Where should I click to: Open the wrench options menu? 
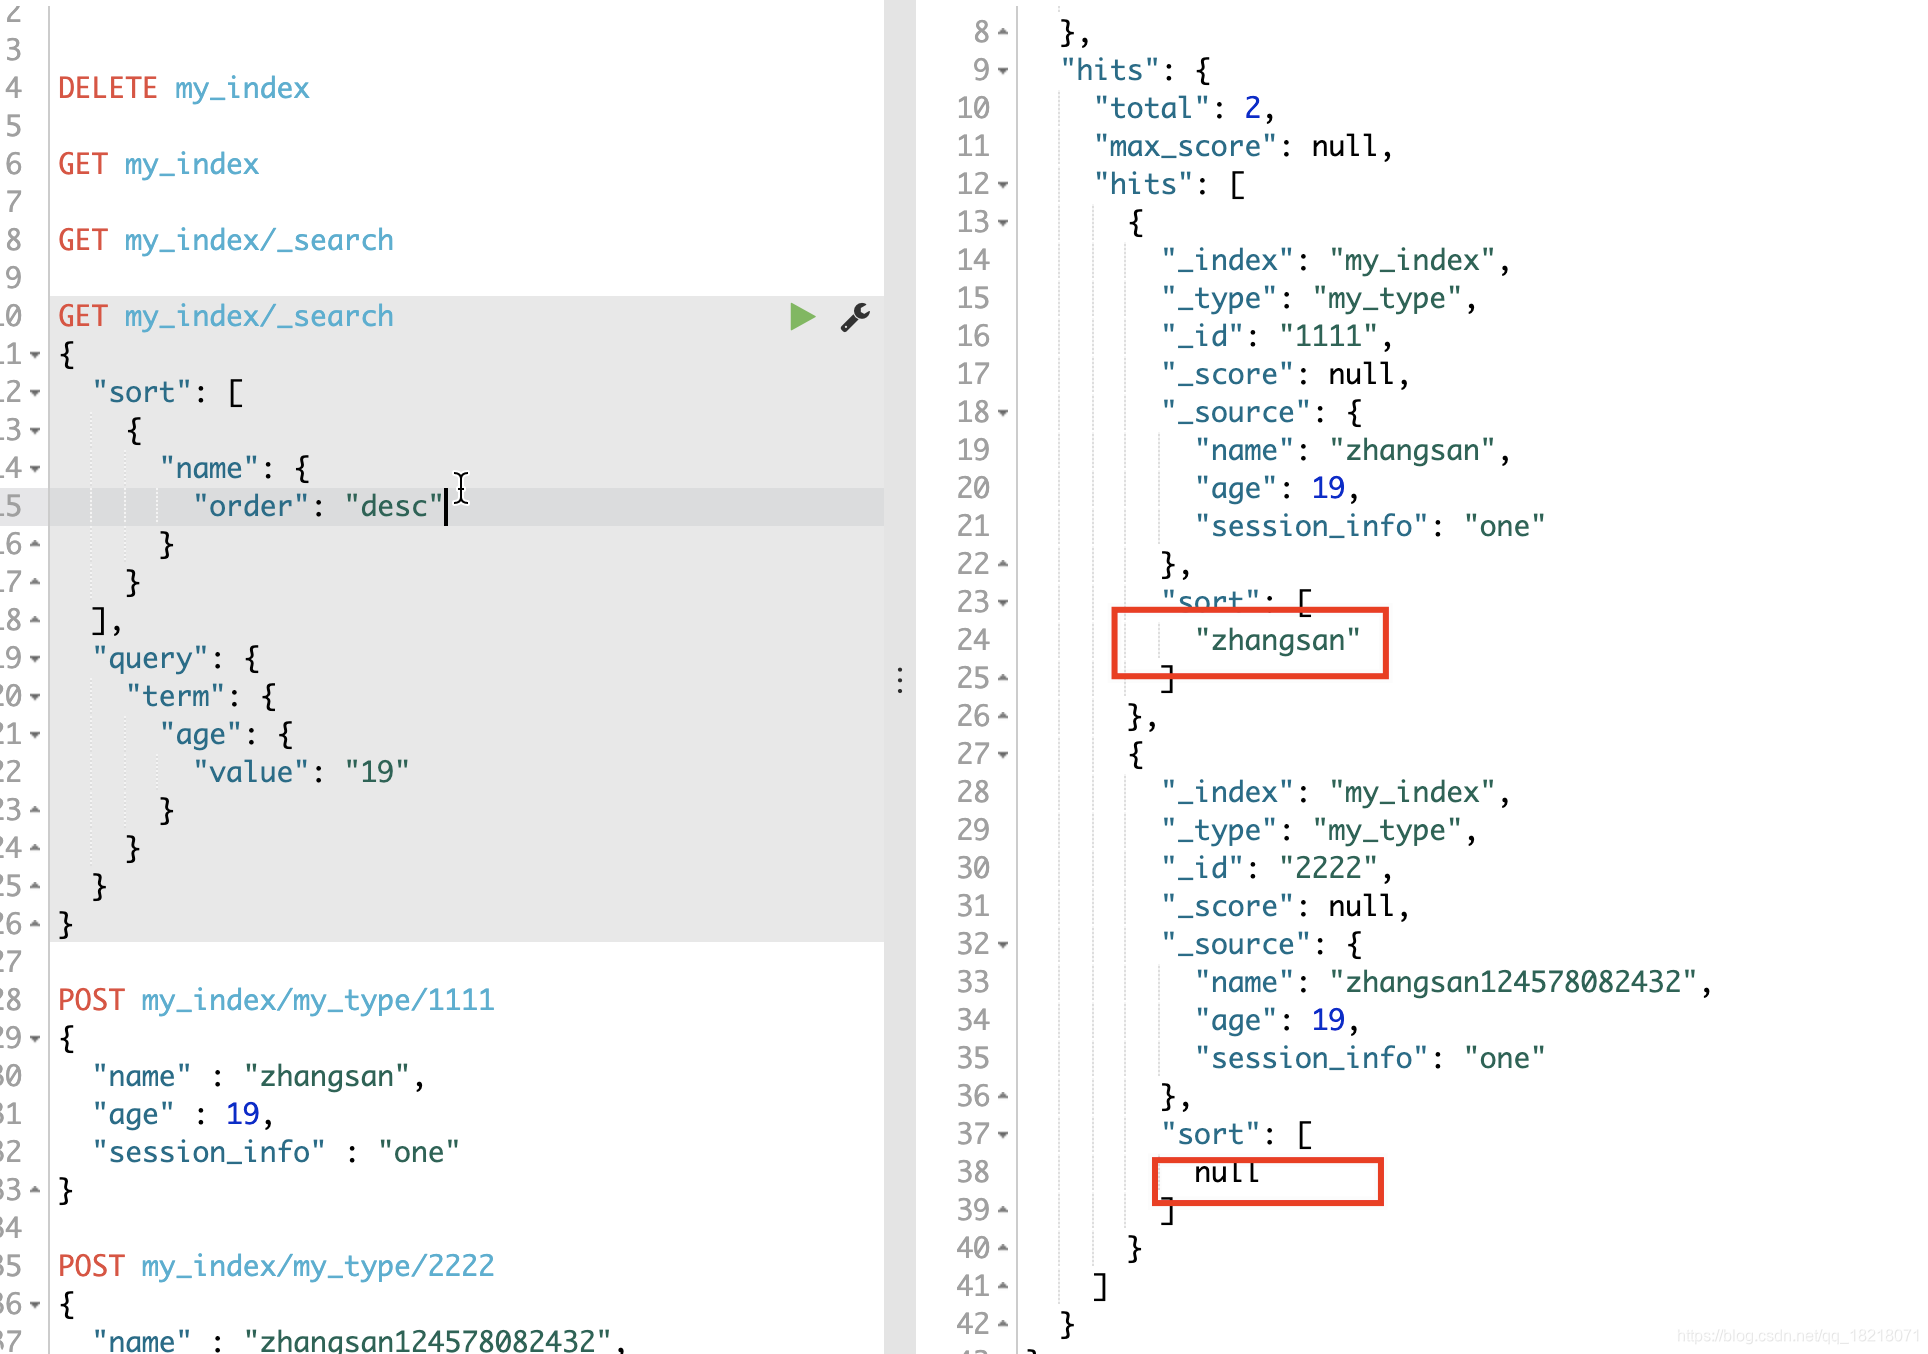point(855,317)
